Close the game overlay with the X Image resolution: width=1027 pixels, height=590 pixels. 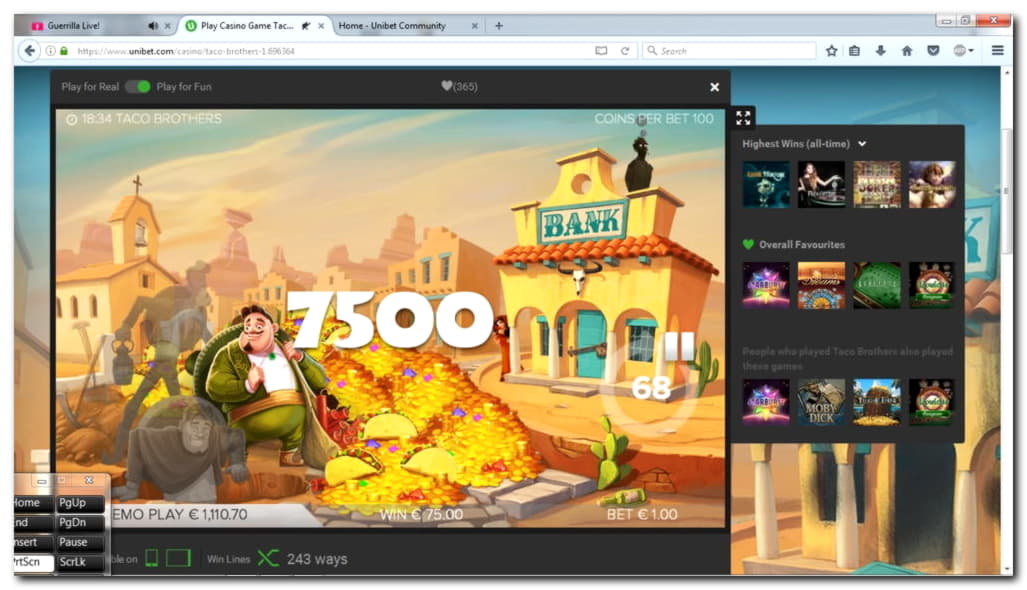pos(715,86)
